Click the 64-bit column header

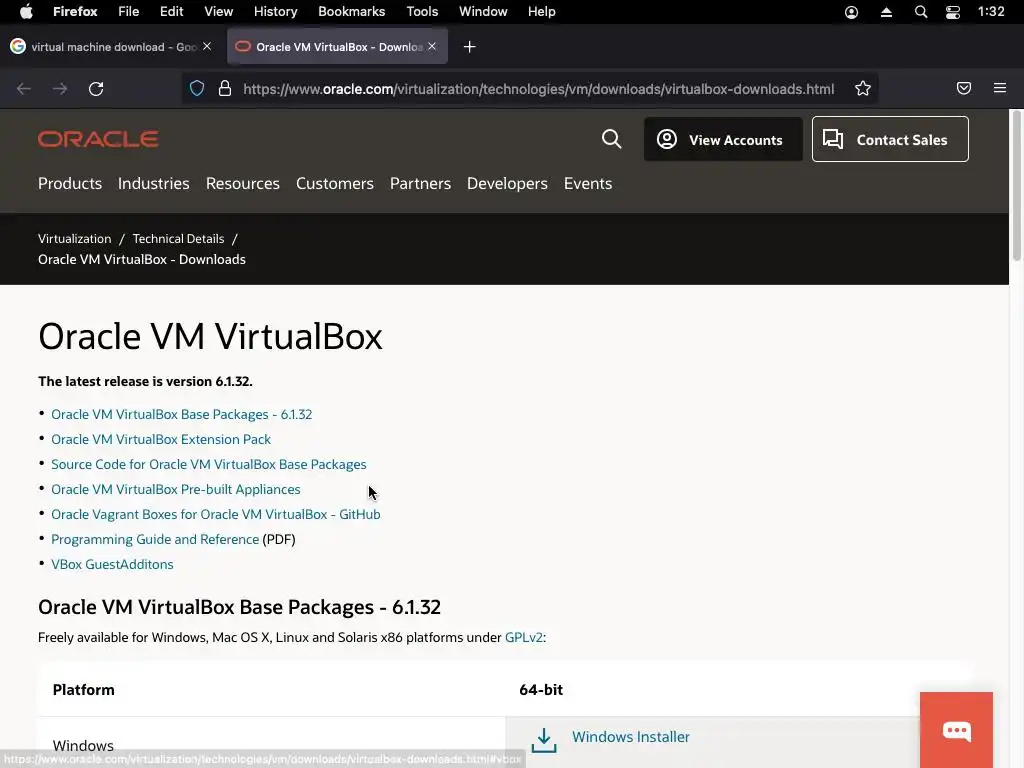(x=541, y=690)
